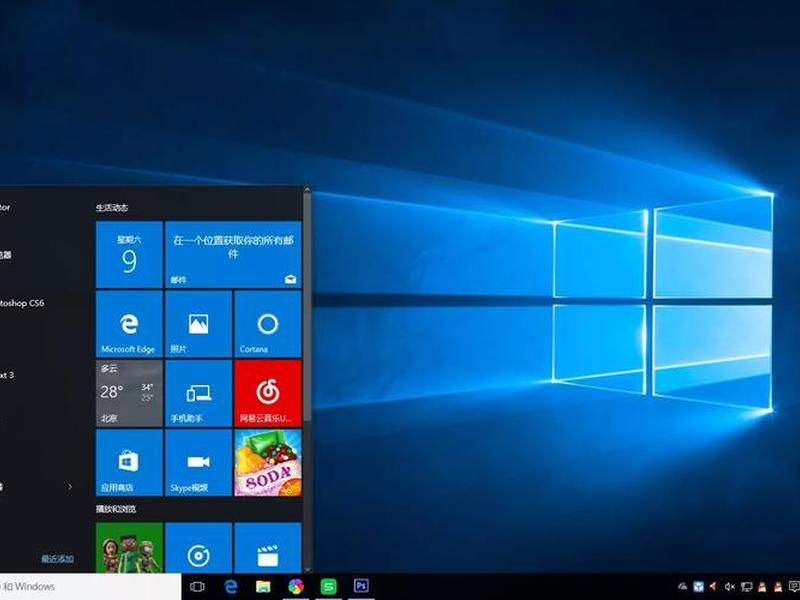Open the cloud tray icon

click(682, 587)
